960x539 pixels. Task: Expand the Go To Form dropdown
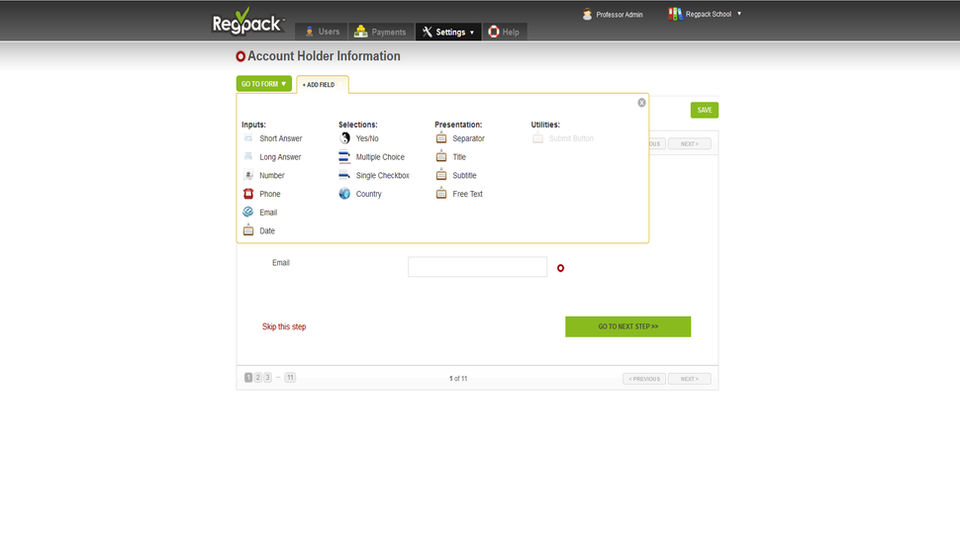264,84
